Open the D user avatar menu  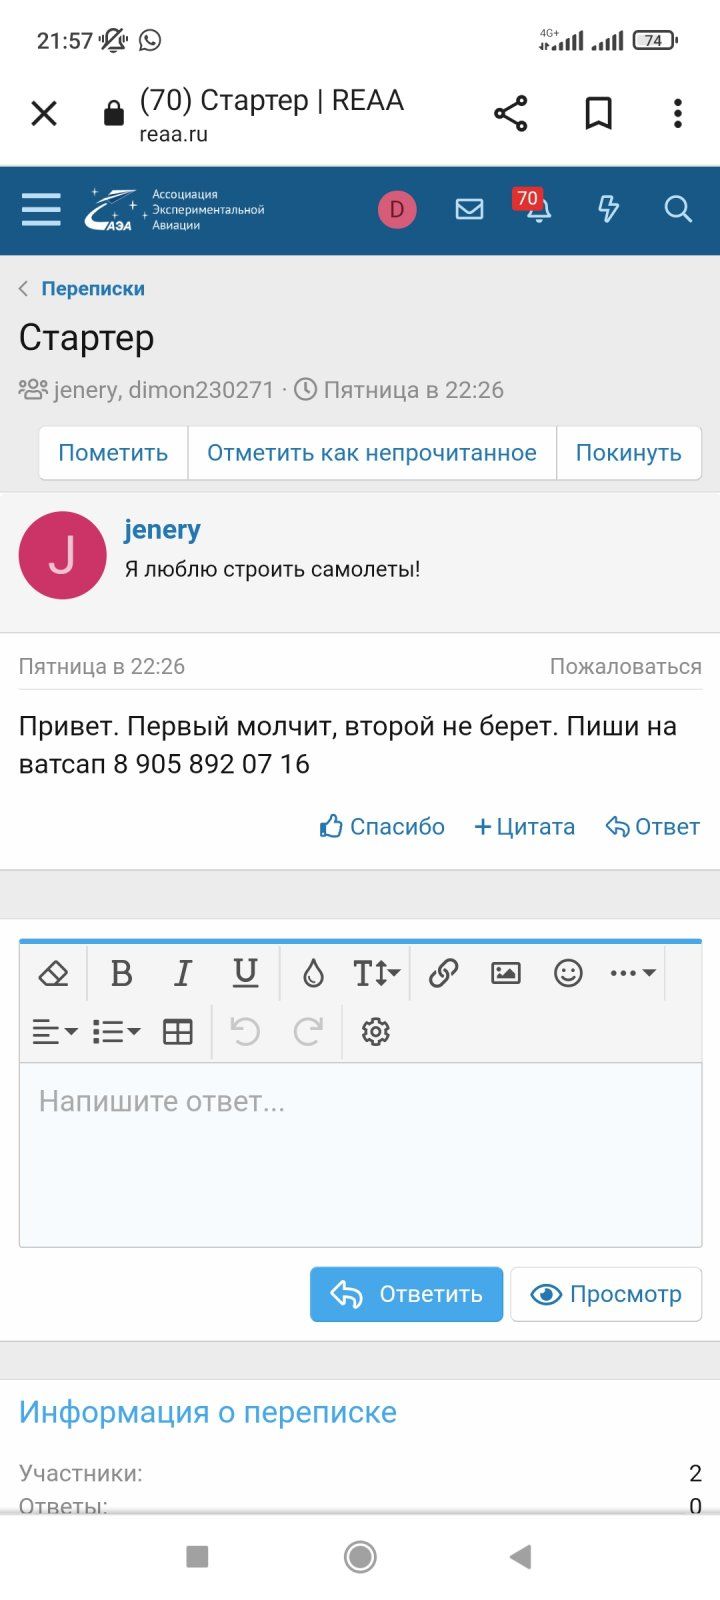pyautogui.click(x=397, y=210)
